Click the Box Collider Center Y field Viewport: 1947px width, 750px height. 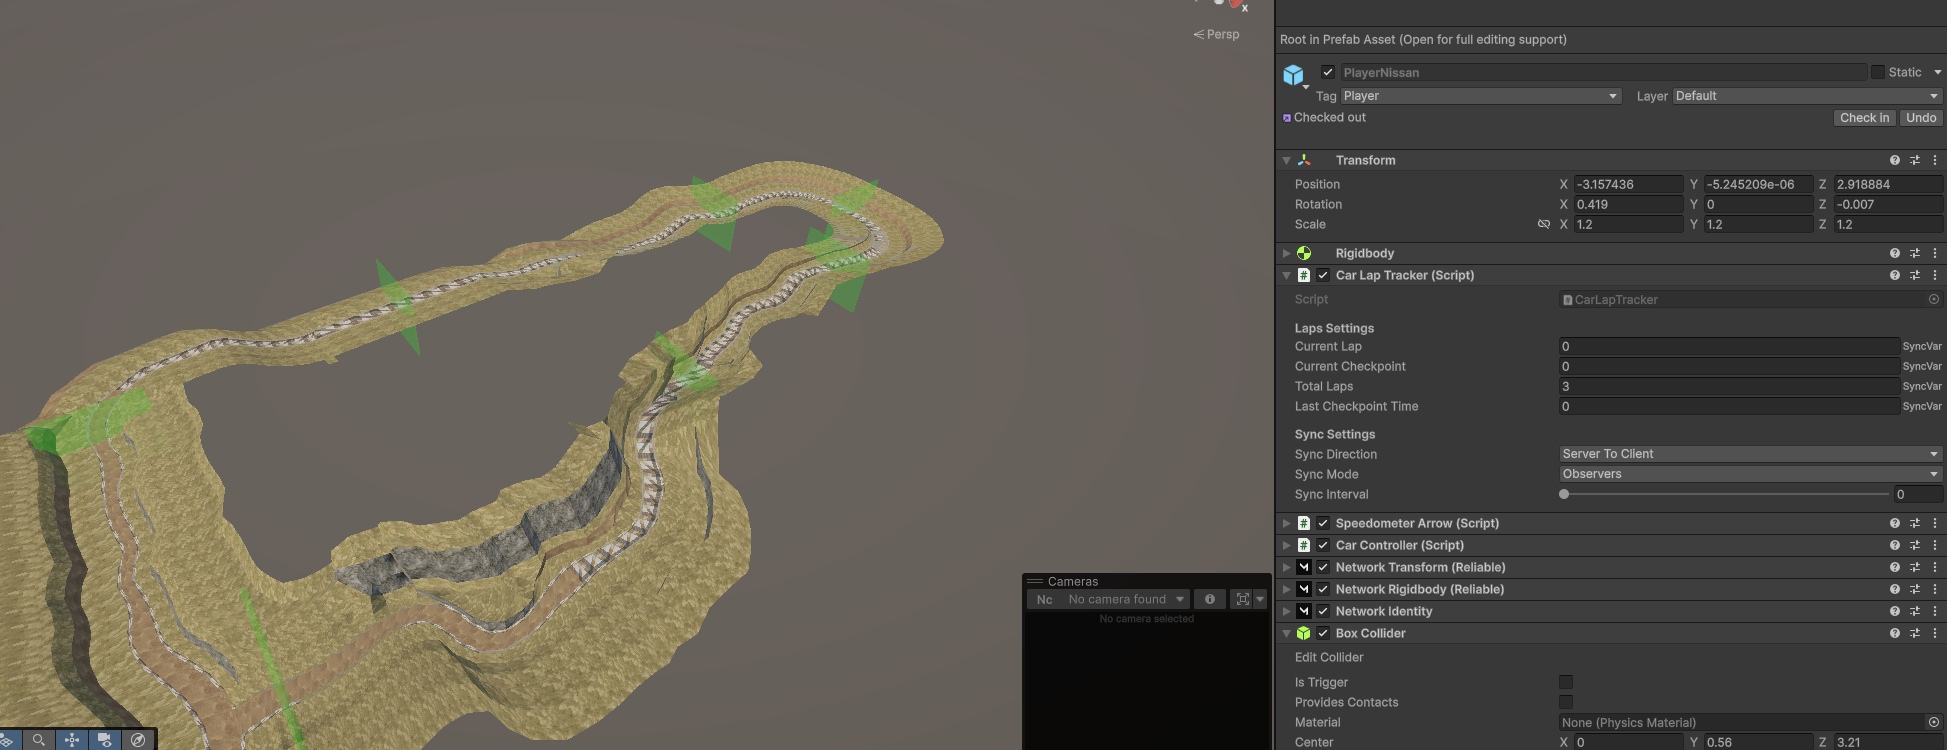[x=1758, y=742]
